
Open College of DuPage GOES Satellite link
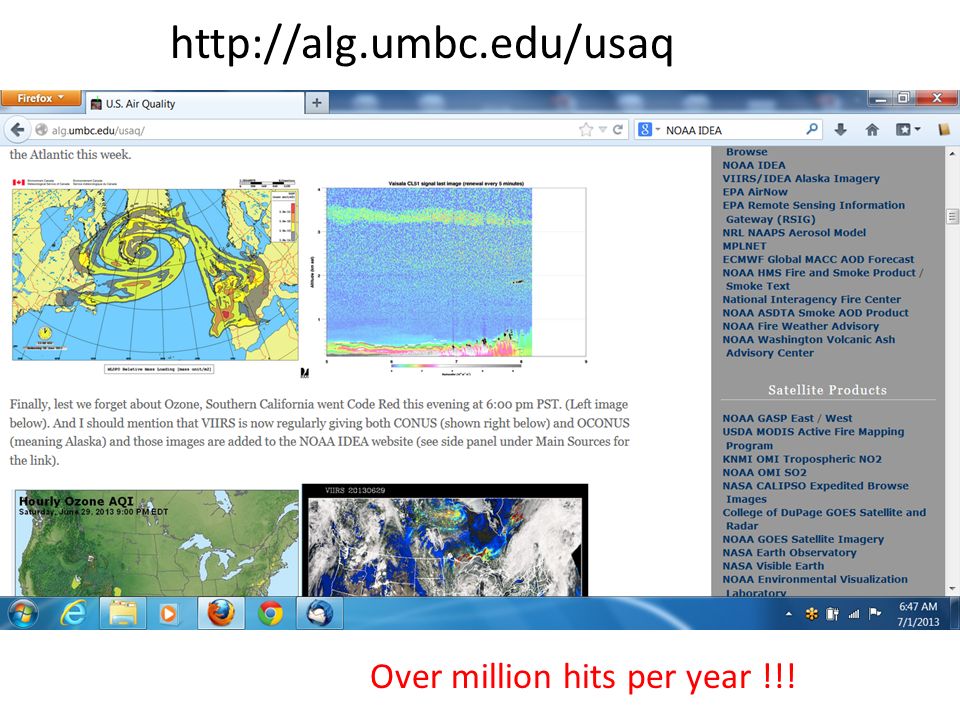(x=824, y=519)
